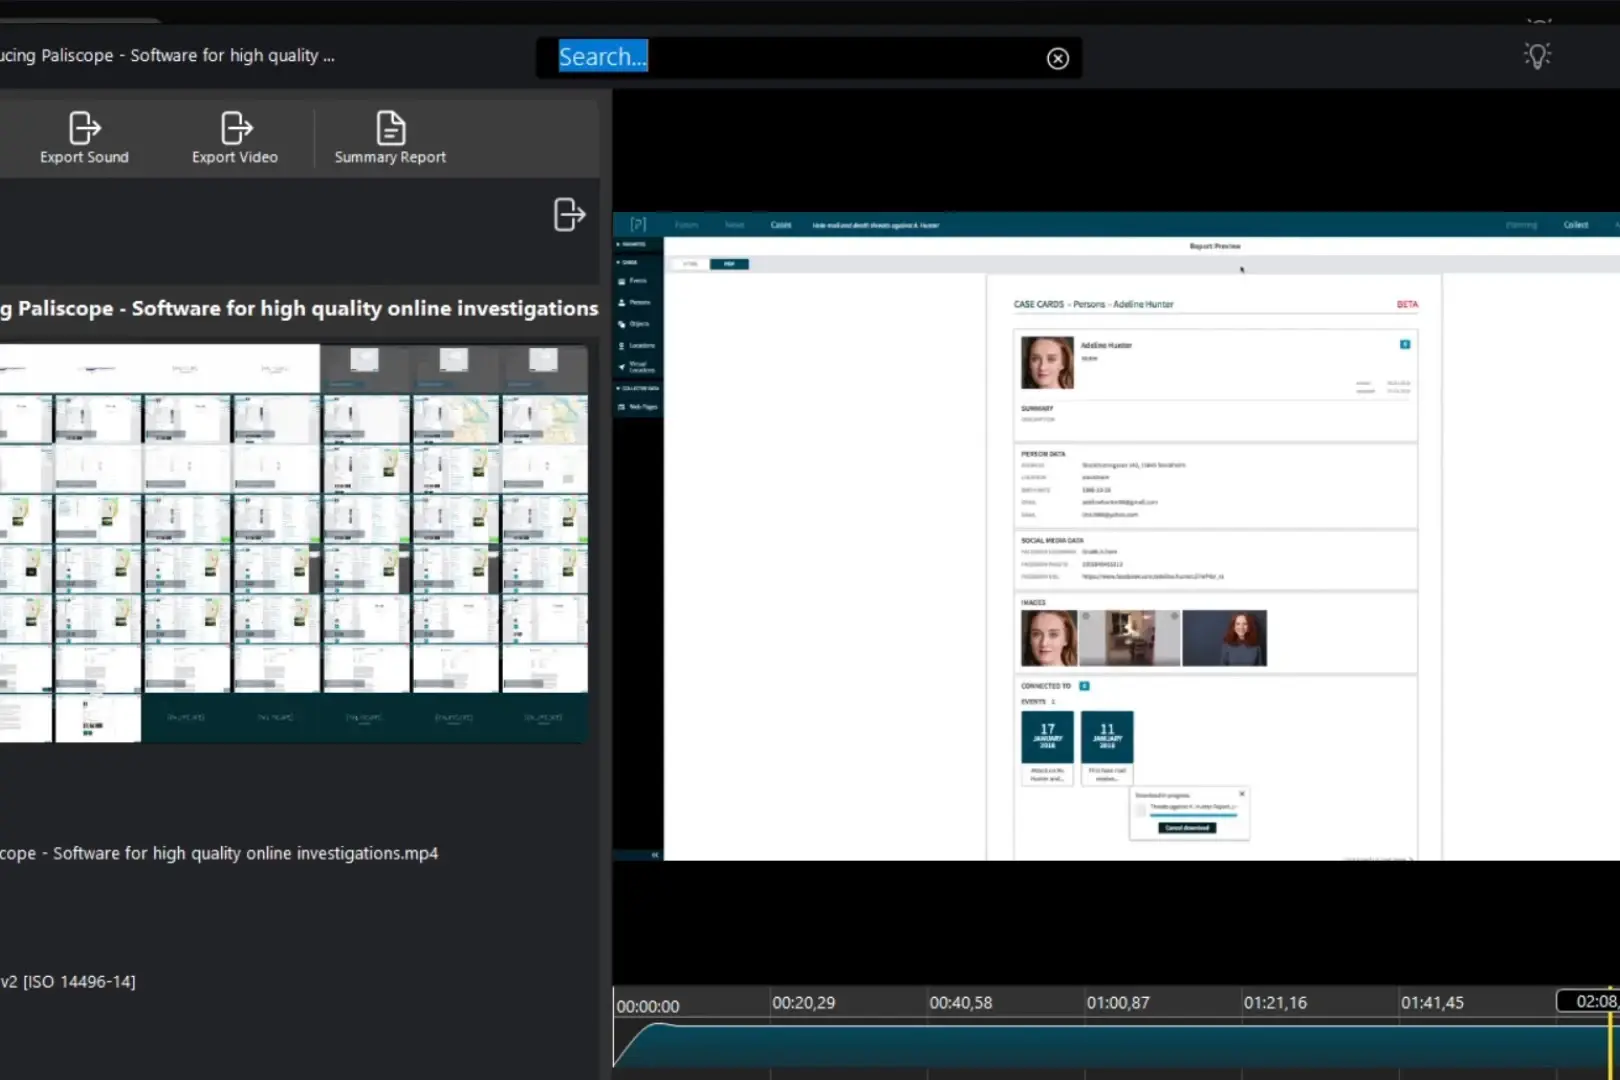This screenshot has width=1620, height=1080.
Task: Clear the search field using the X button
Action: tap(1057, 57)
